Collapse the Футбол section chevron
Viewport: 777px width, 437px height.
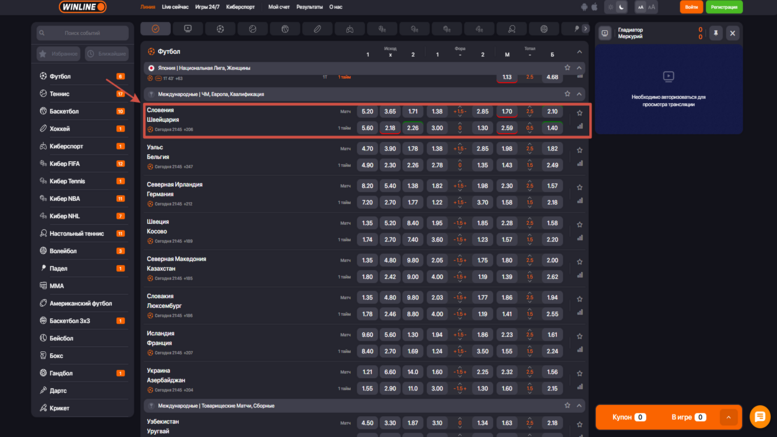pyautogui.click(x=579, y=51)
